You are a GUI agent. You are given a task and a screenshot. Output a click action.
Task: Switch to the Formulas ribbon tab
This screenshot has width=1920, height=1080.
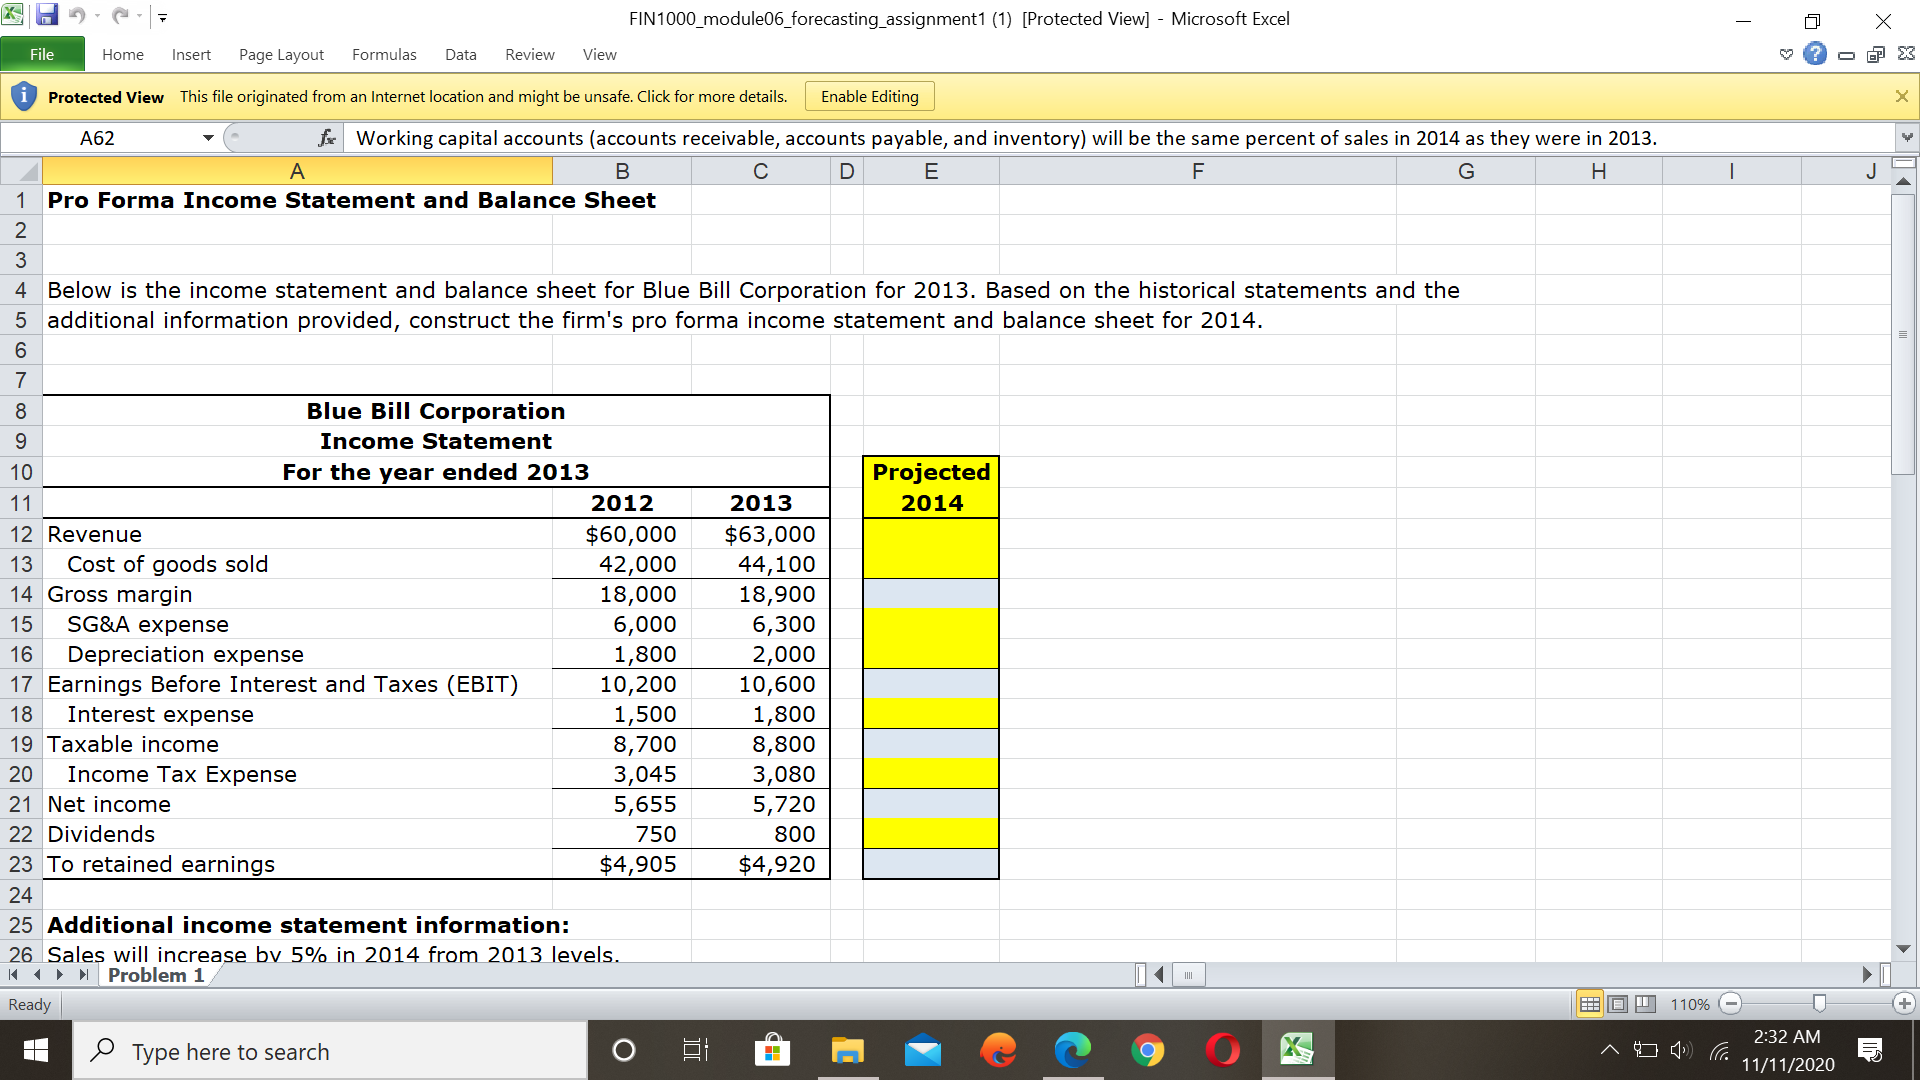(x=384, y=54)
